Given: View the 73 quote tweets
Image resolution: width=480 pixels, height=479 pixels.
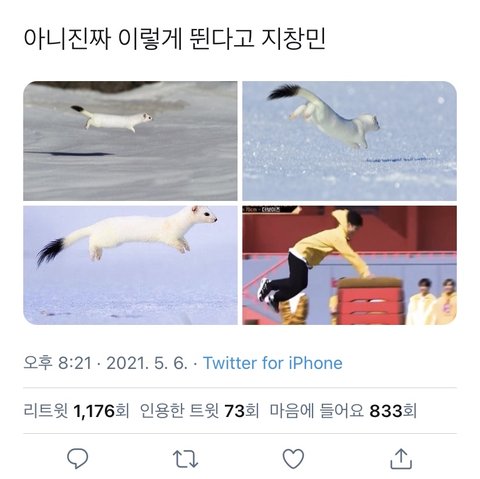Looking at the screenshot, I should click(x=199, y=411).
